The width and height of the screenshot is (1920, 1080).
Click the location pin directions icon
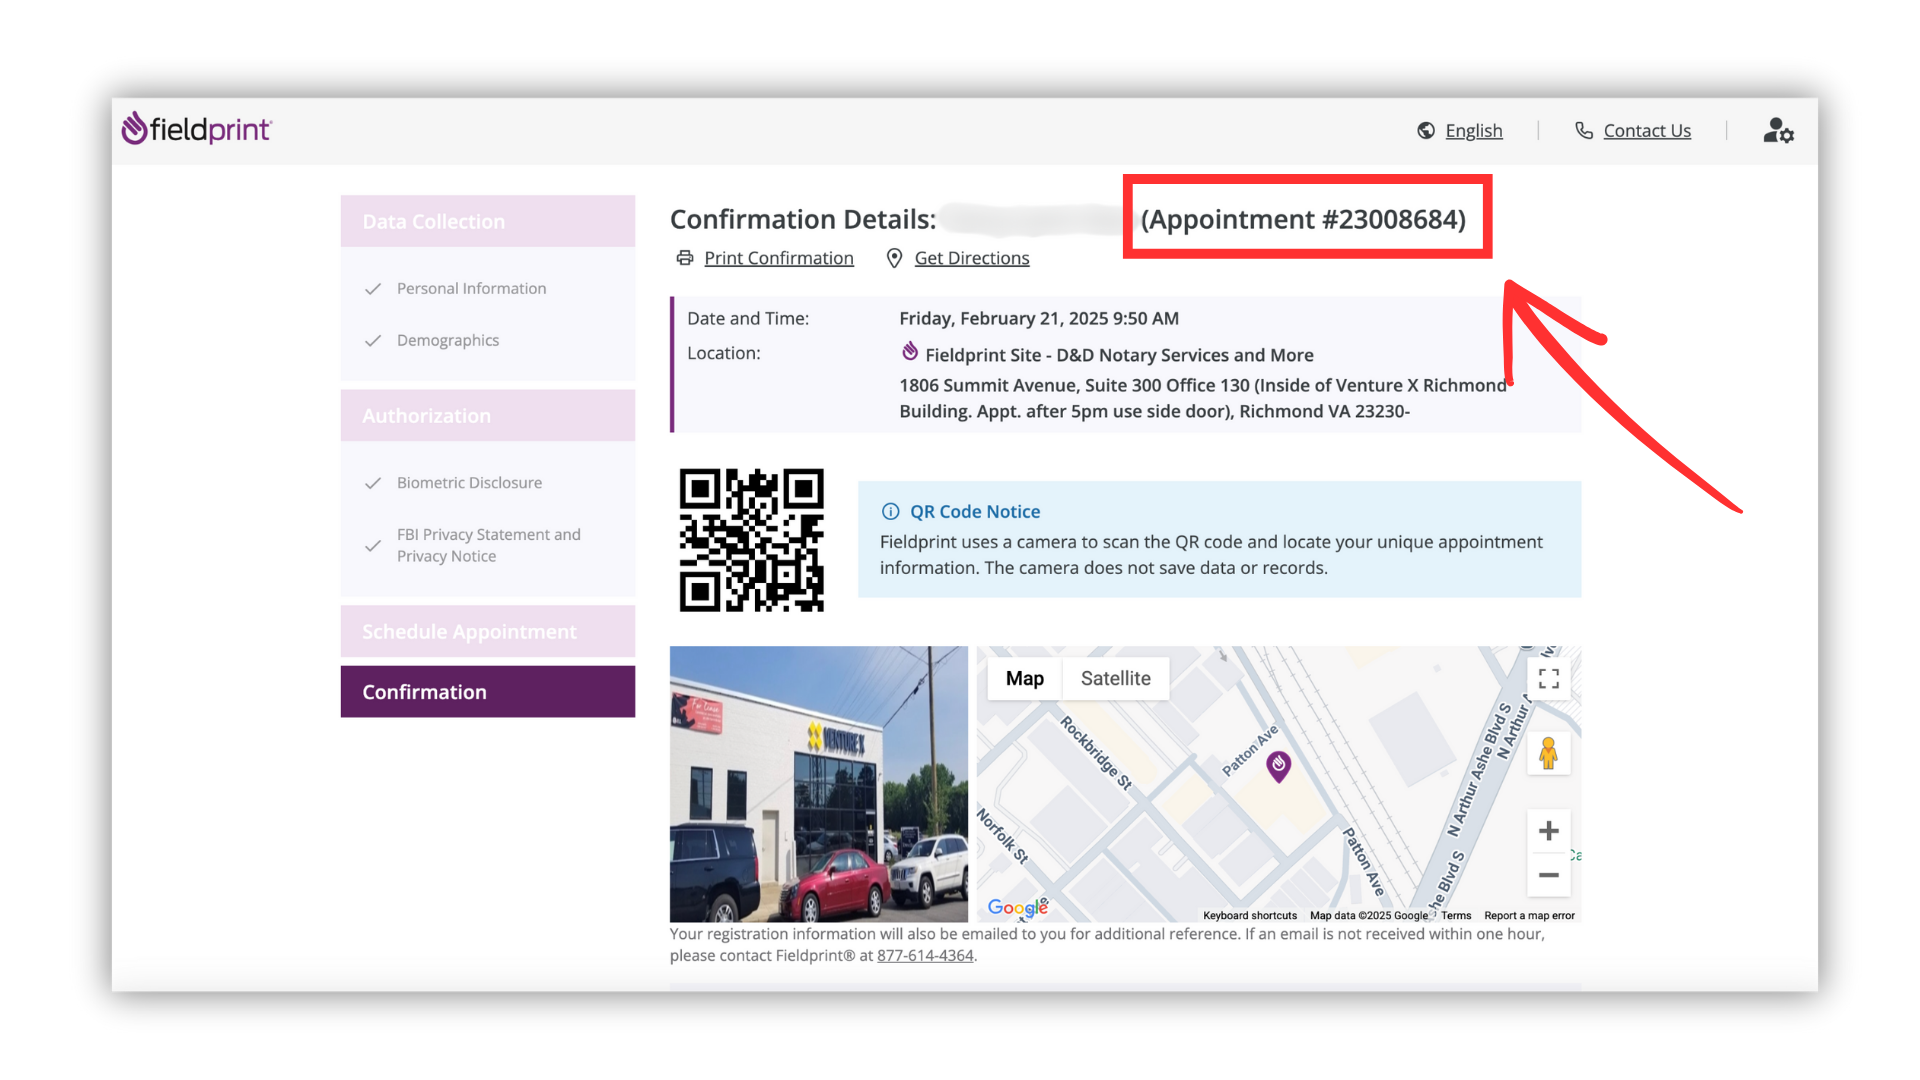coord(894,258)
